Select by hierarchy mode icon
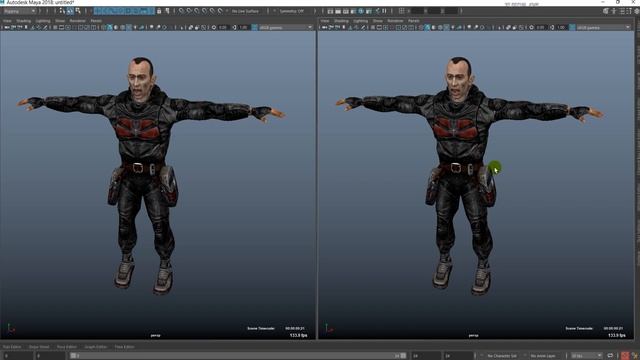The height and width of the screenshot is (360, 640). pyautogui.click(x=62, y=11)
